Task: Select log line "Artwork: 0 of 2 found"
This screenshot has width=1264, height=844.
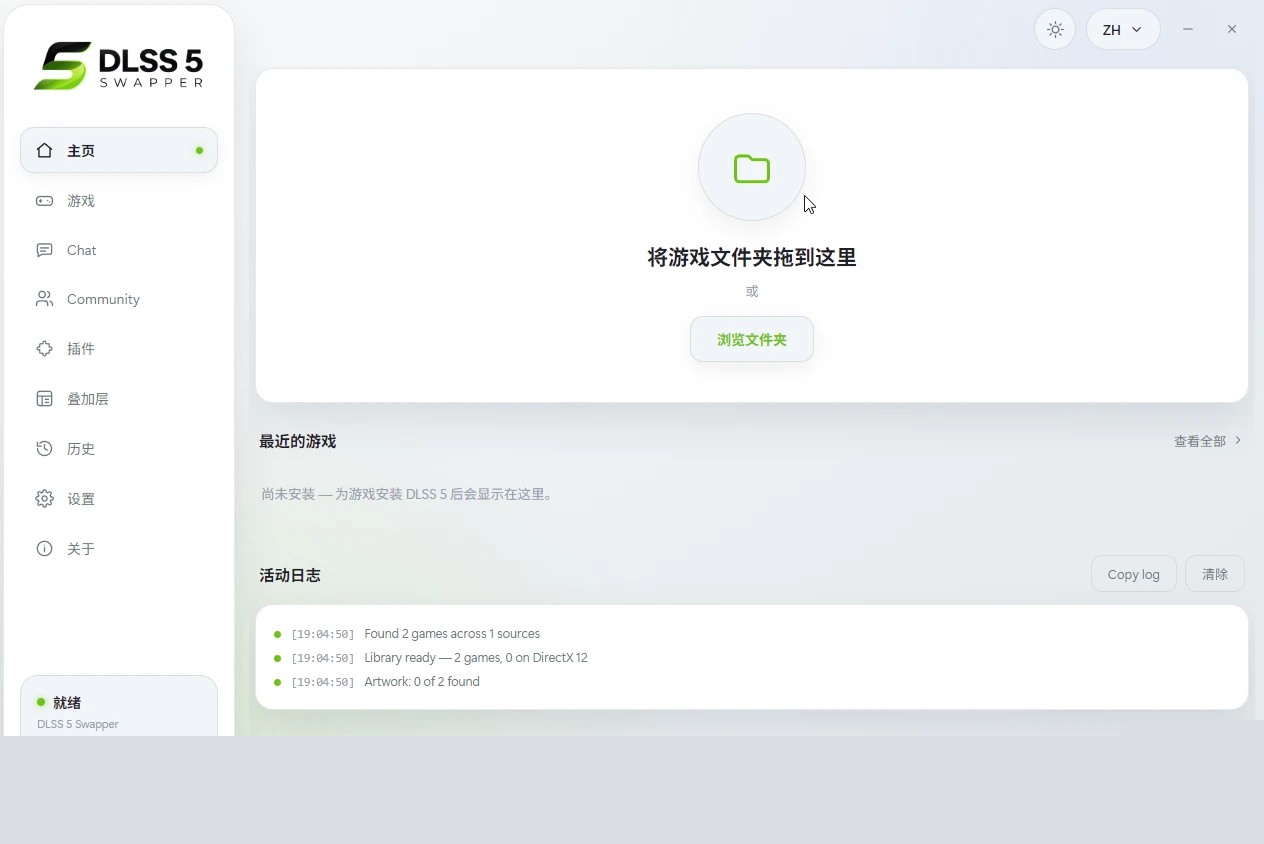Action: click(422, 682)
